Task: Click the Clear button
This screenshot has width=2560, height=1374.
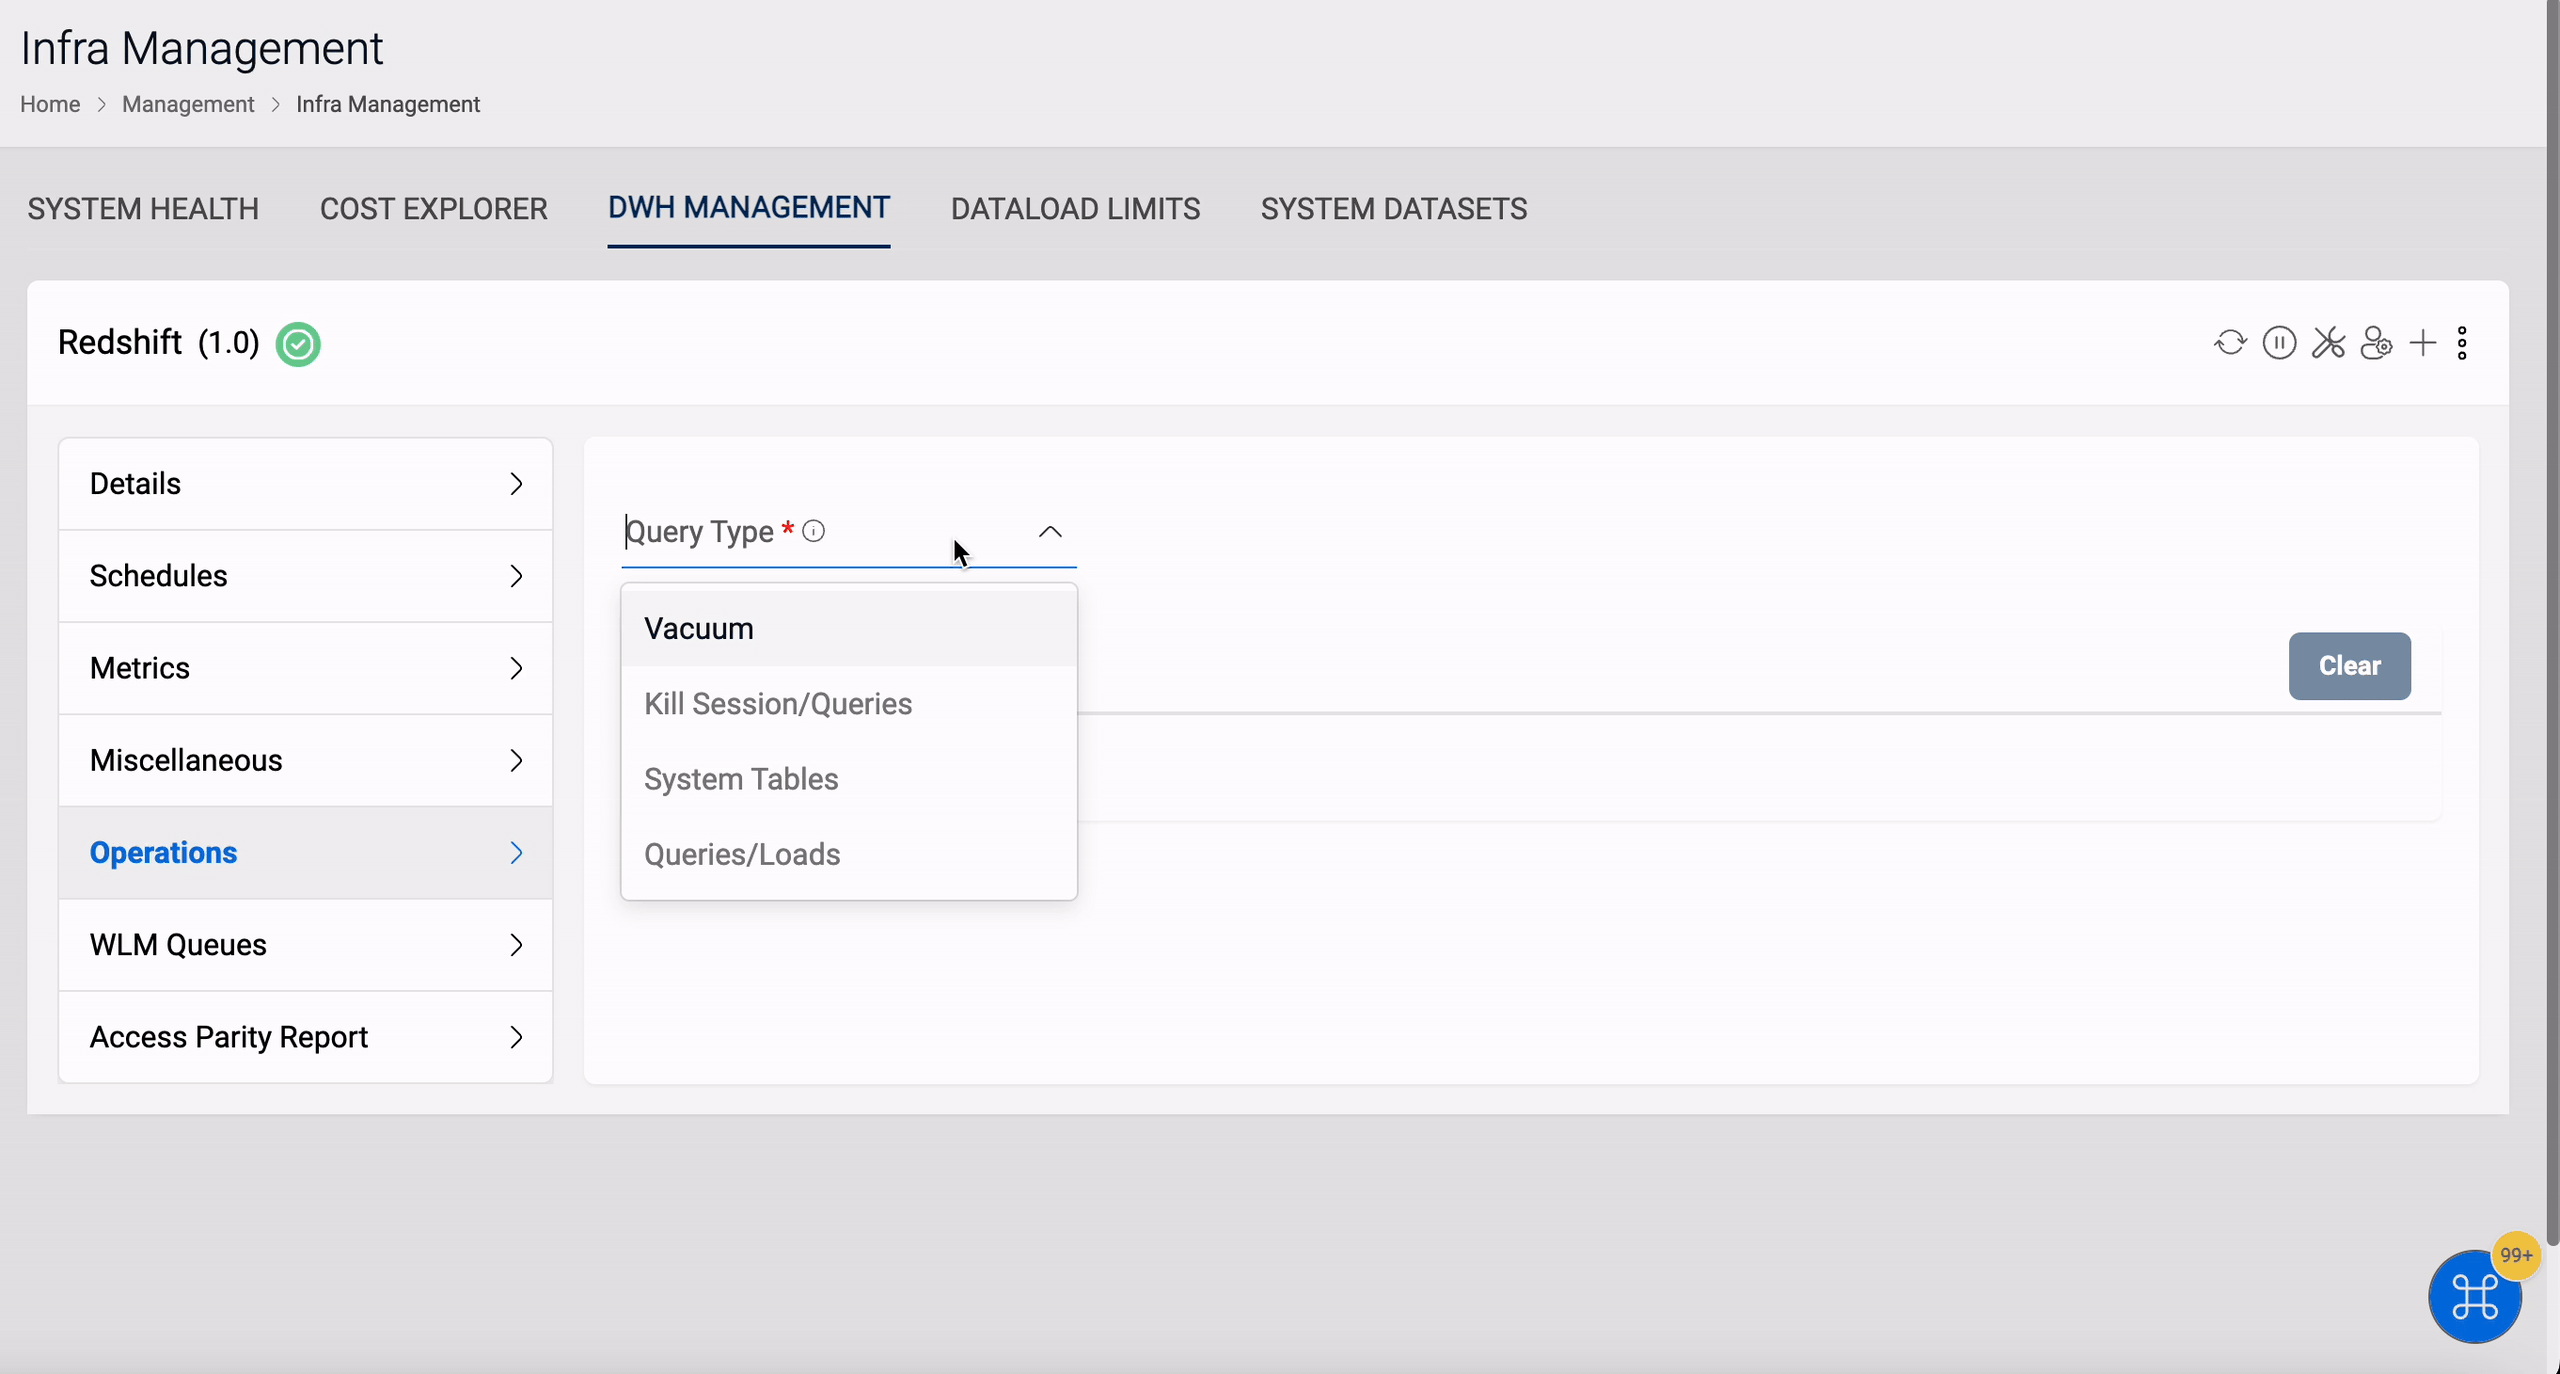Action: 2350,666
